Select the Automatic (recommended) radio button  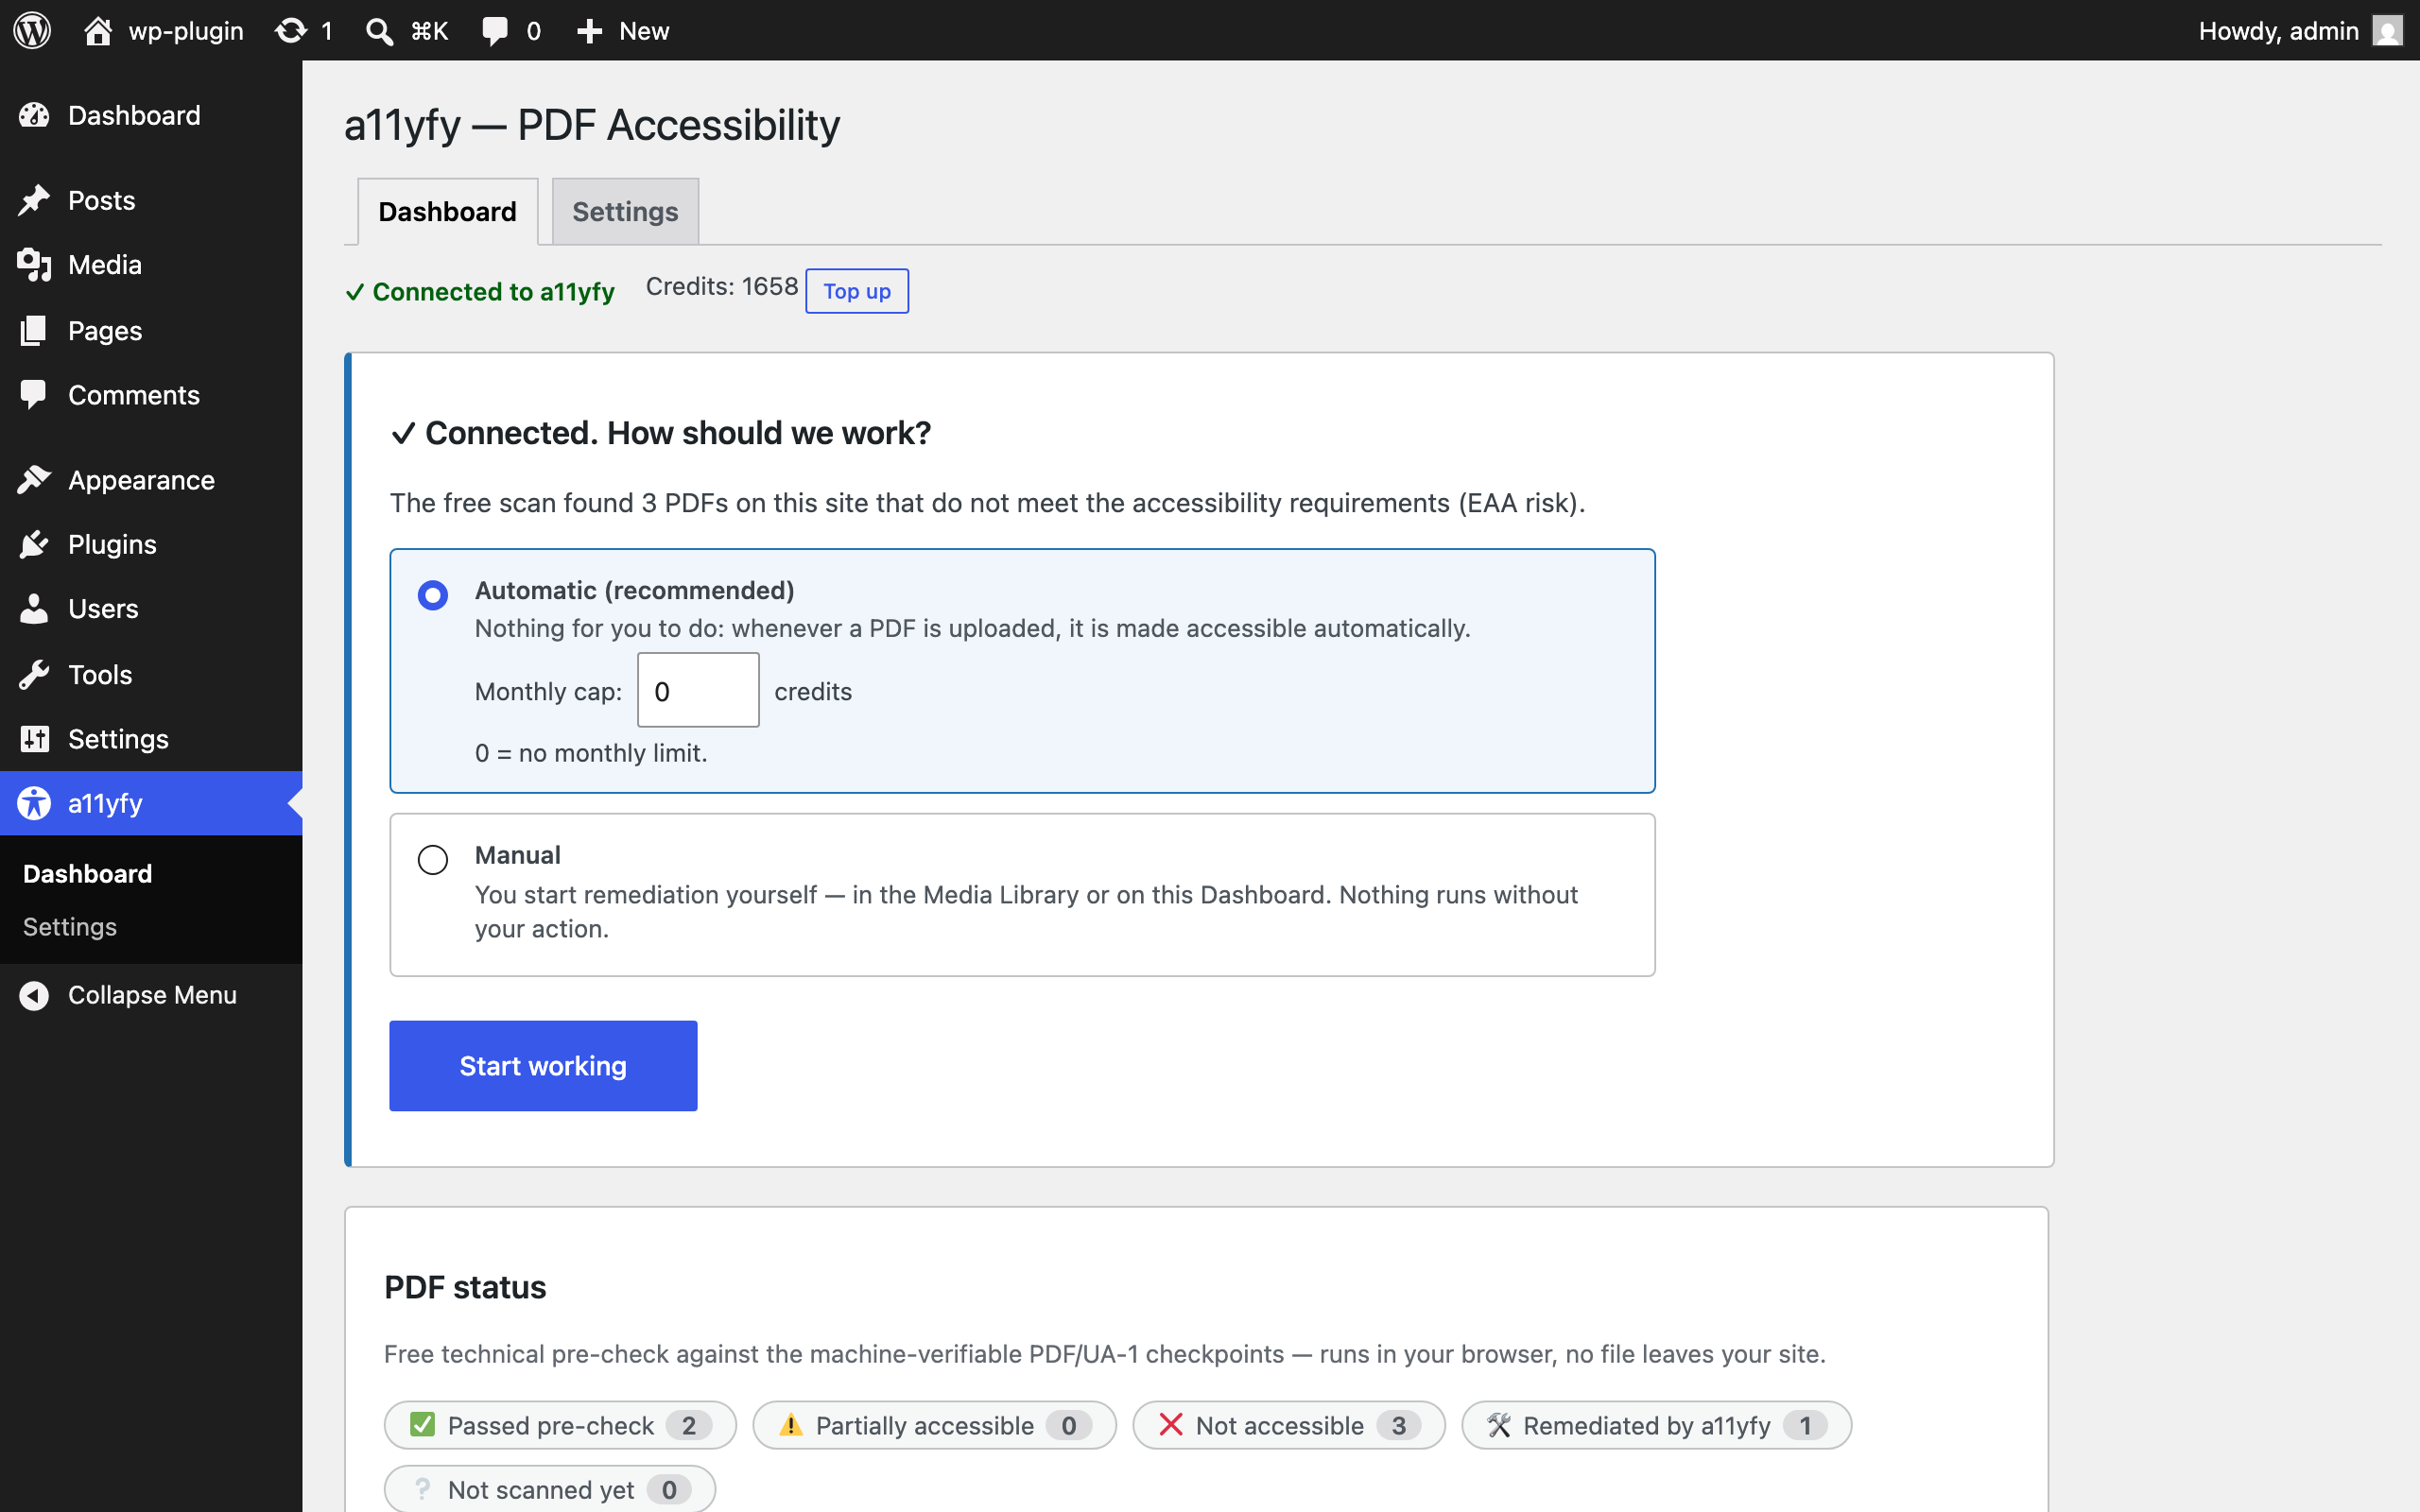click(x=433, y=595)
